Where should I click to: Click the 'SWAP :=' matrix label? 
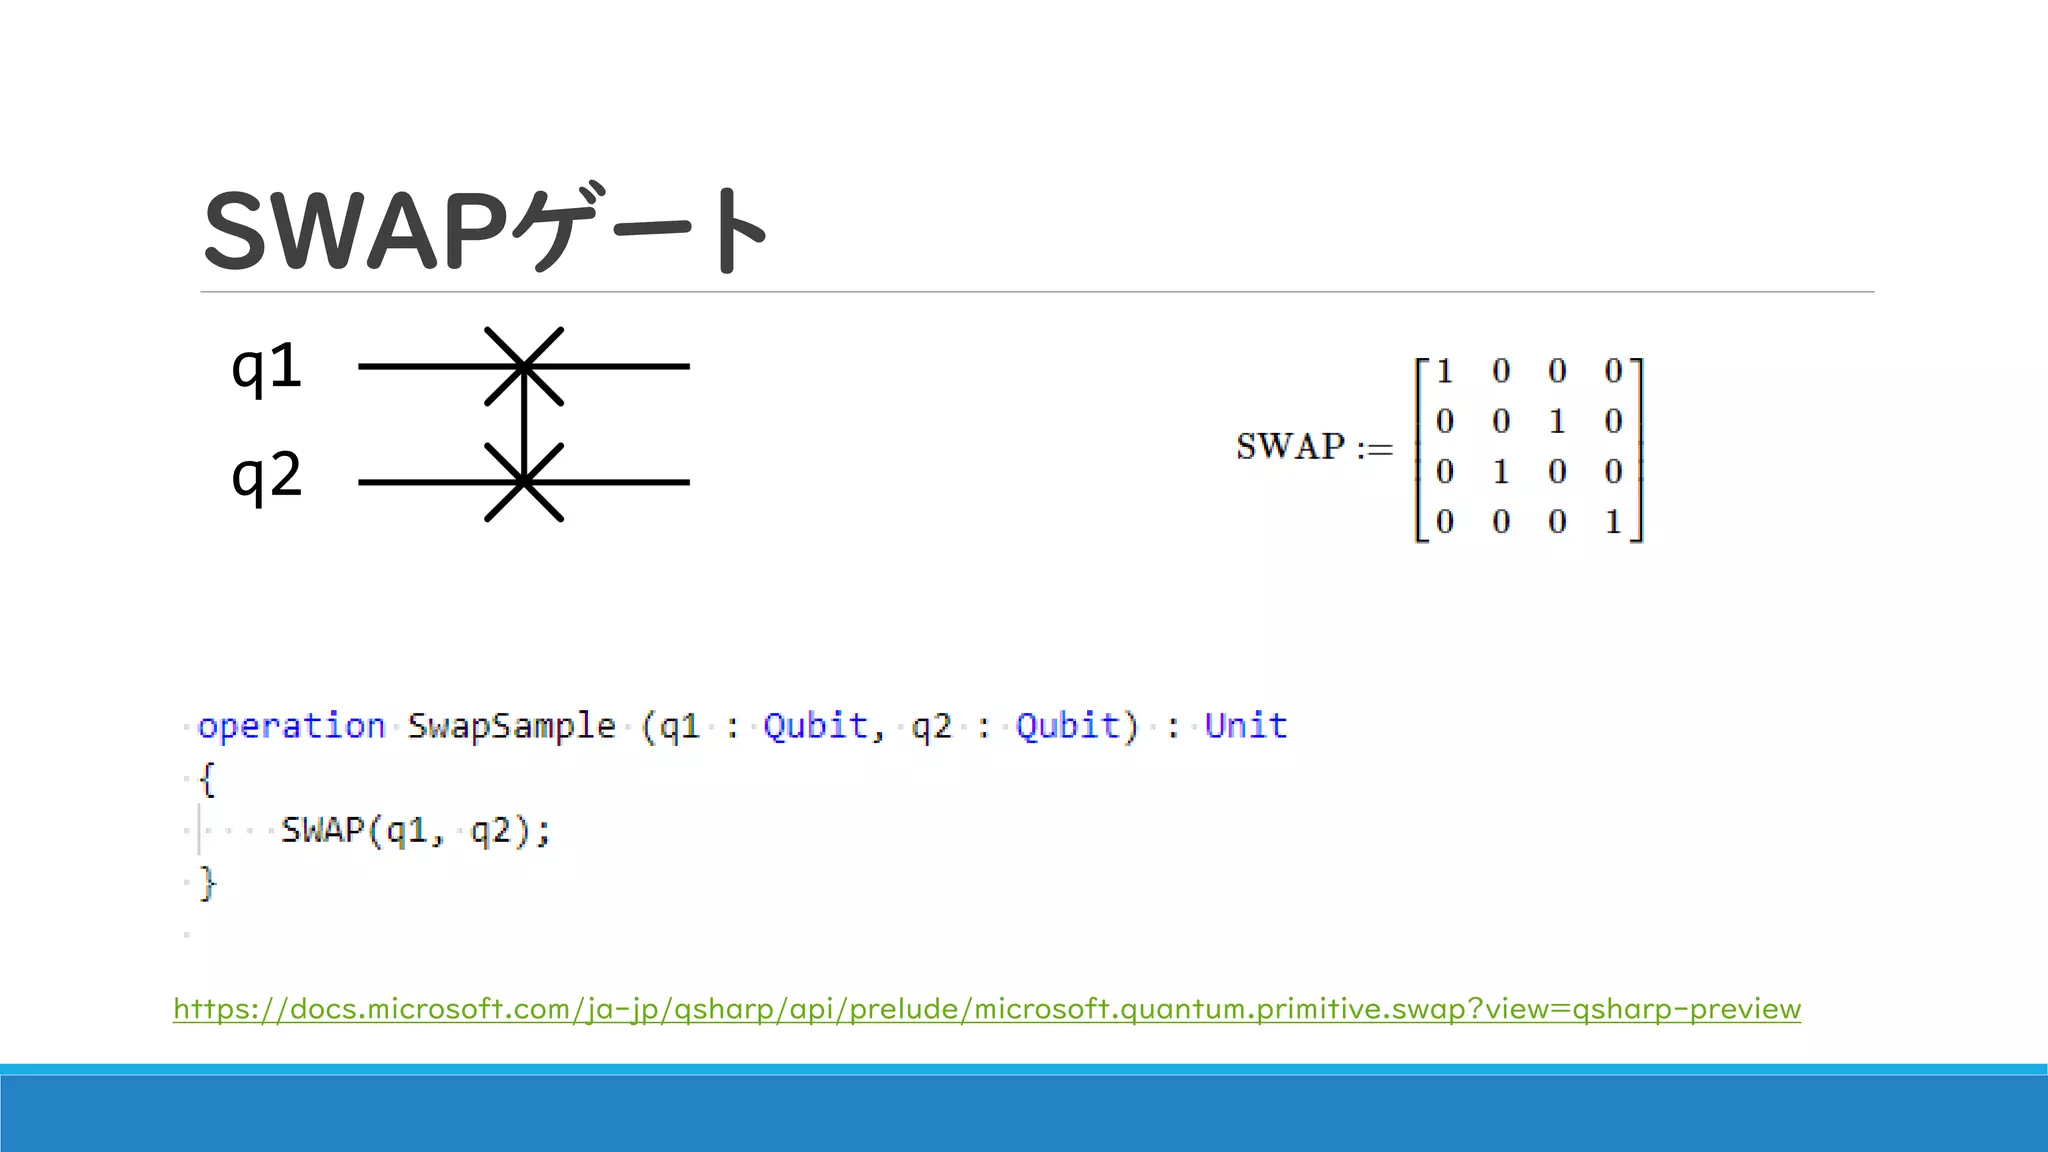[1314, 447]
